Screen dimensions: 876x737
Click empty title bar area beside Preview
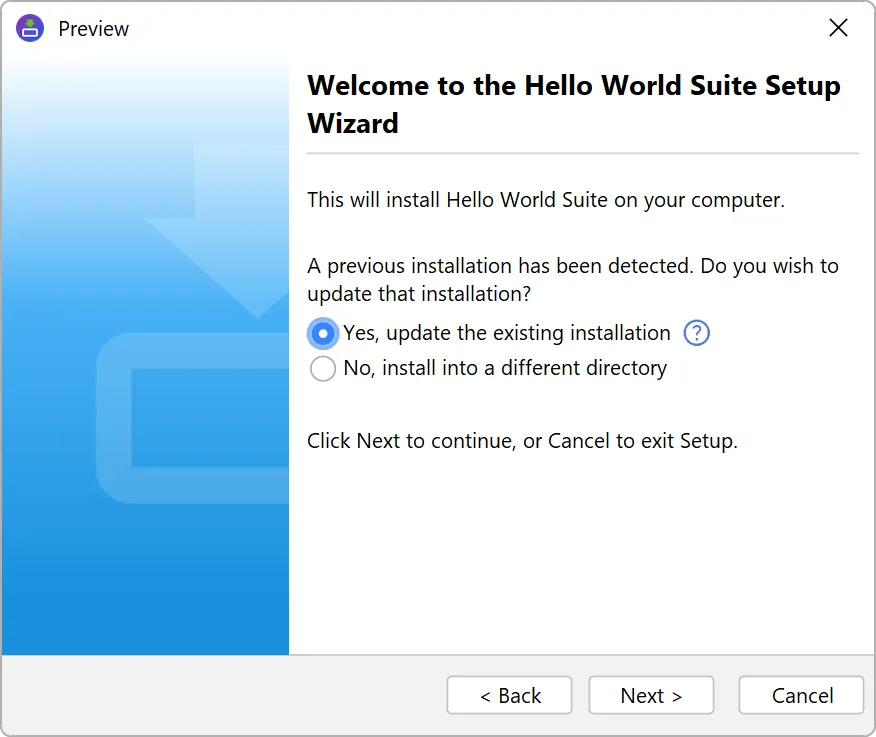pyautogui.click(x=450, y=28)
